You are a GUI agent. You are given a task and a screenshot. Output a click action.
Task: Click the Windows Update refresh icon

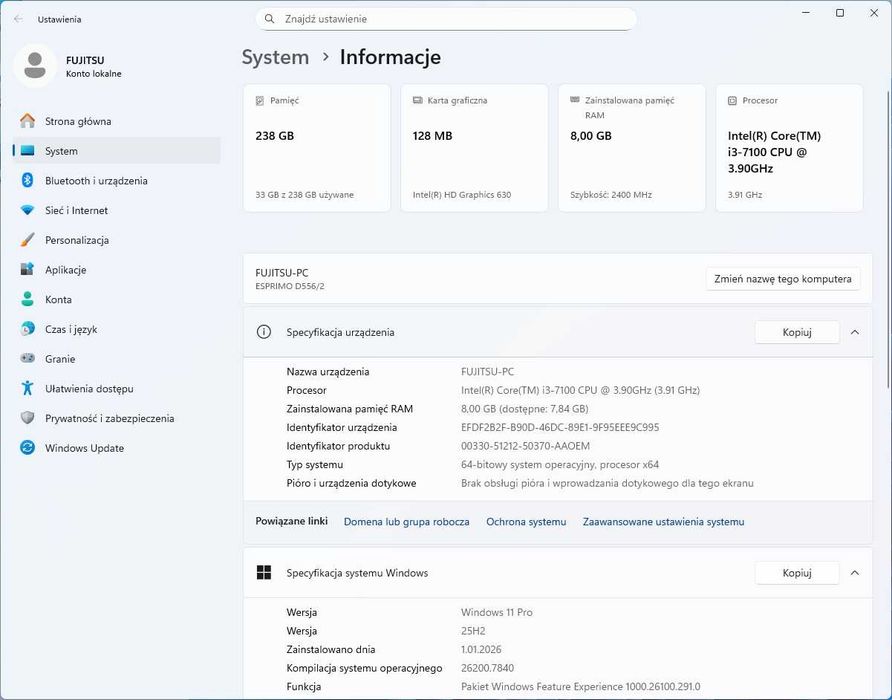(27, 447)
